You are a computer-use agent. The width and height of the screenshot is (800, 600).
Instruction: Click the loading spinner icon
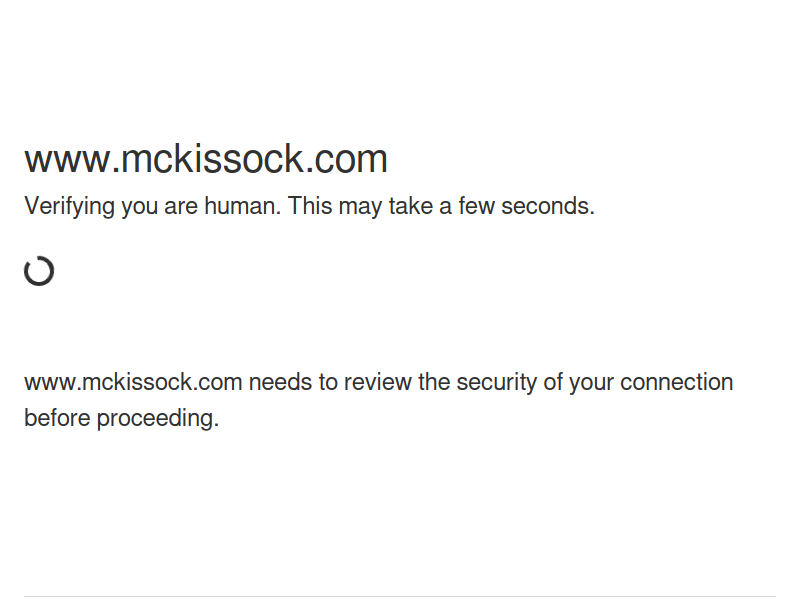point(39,271)
